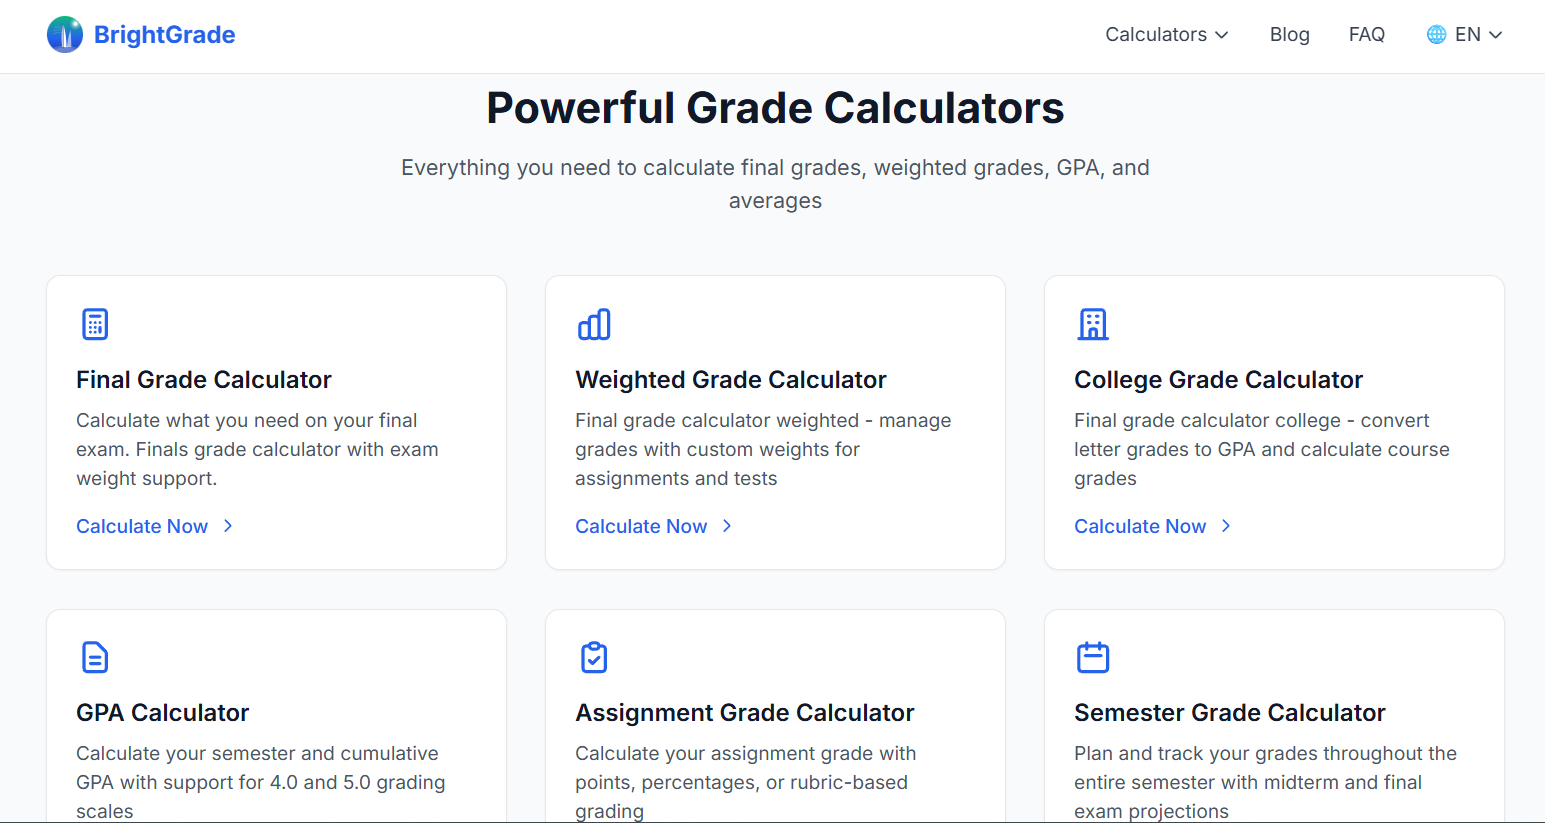The height and width of the screenshot is (823, 1545).
Task: Click the GPA Calculator document icon
Action: click(94, 657)
